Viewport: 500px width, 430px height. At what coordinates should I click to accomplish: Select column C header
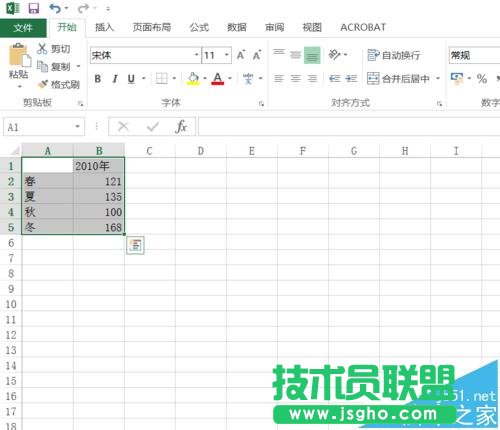coord(150,151)
